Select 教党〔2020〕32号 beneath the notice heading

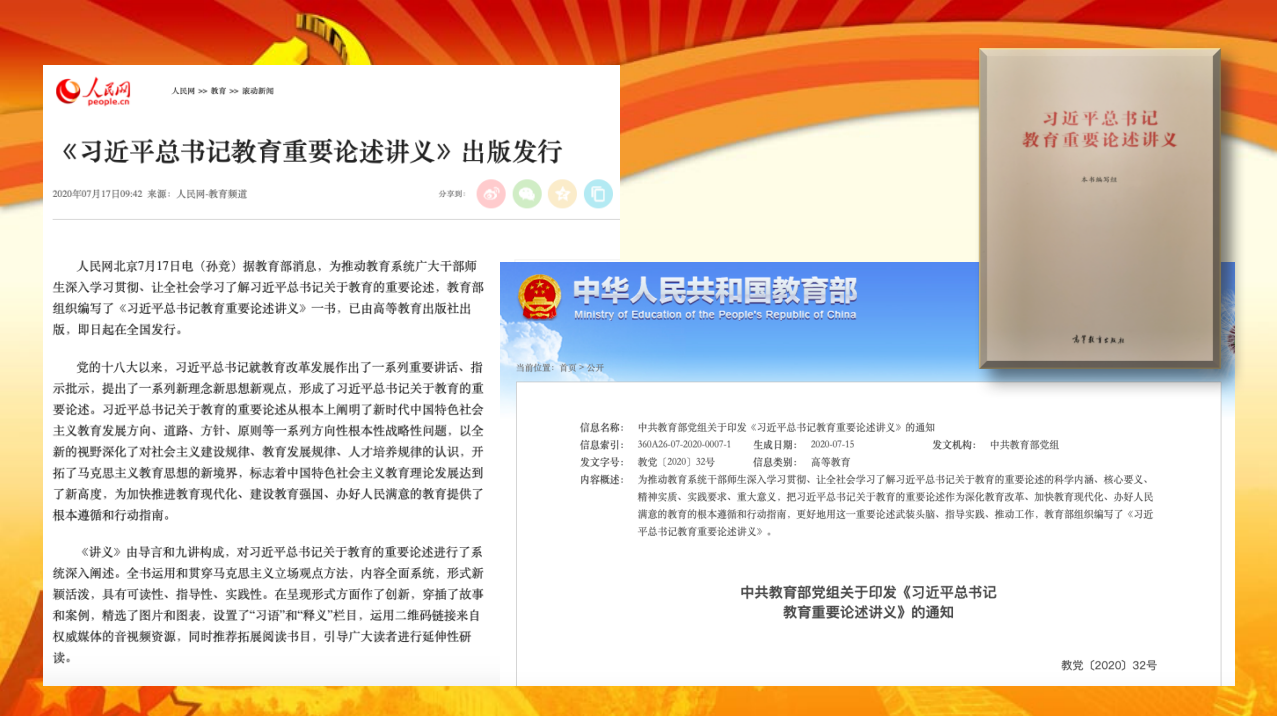click(1109, 665)
